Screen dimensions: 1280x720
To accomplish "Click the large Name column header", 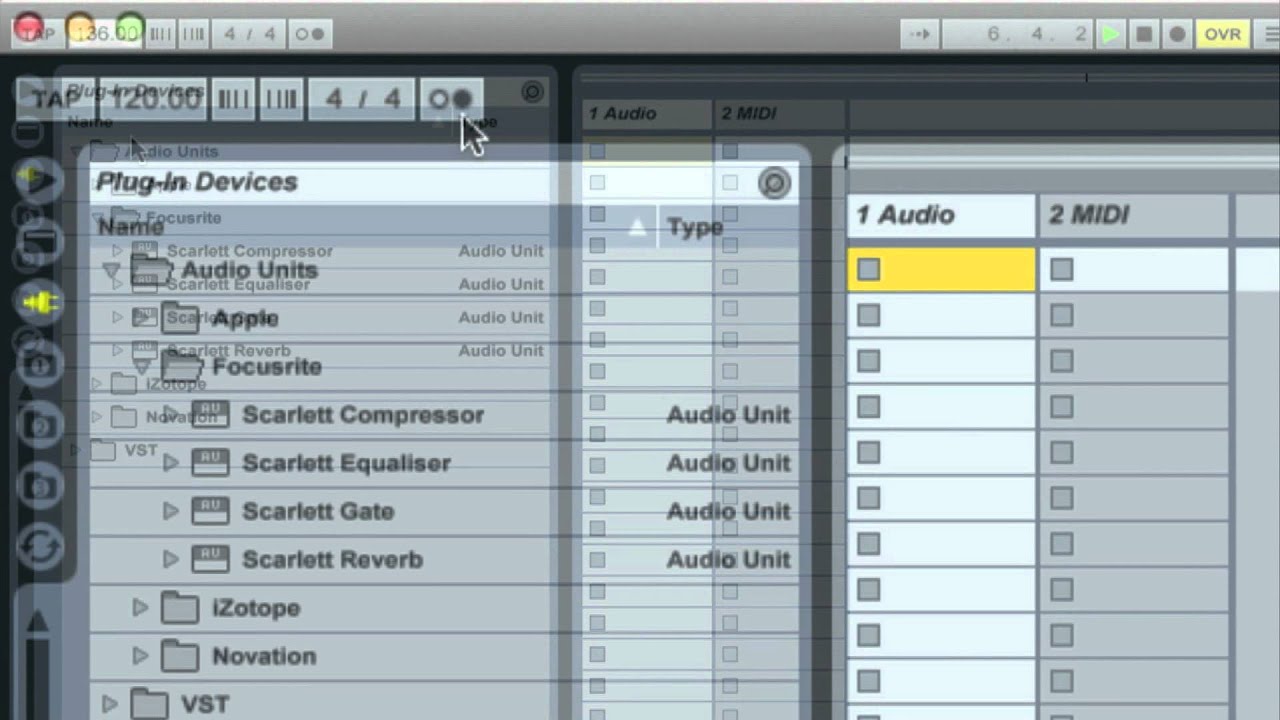I will (131, 226).
